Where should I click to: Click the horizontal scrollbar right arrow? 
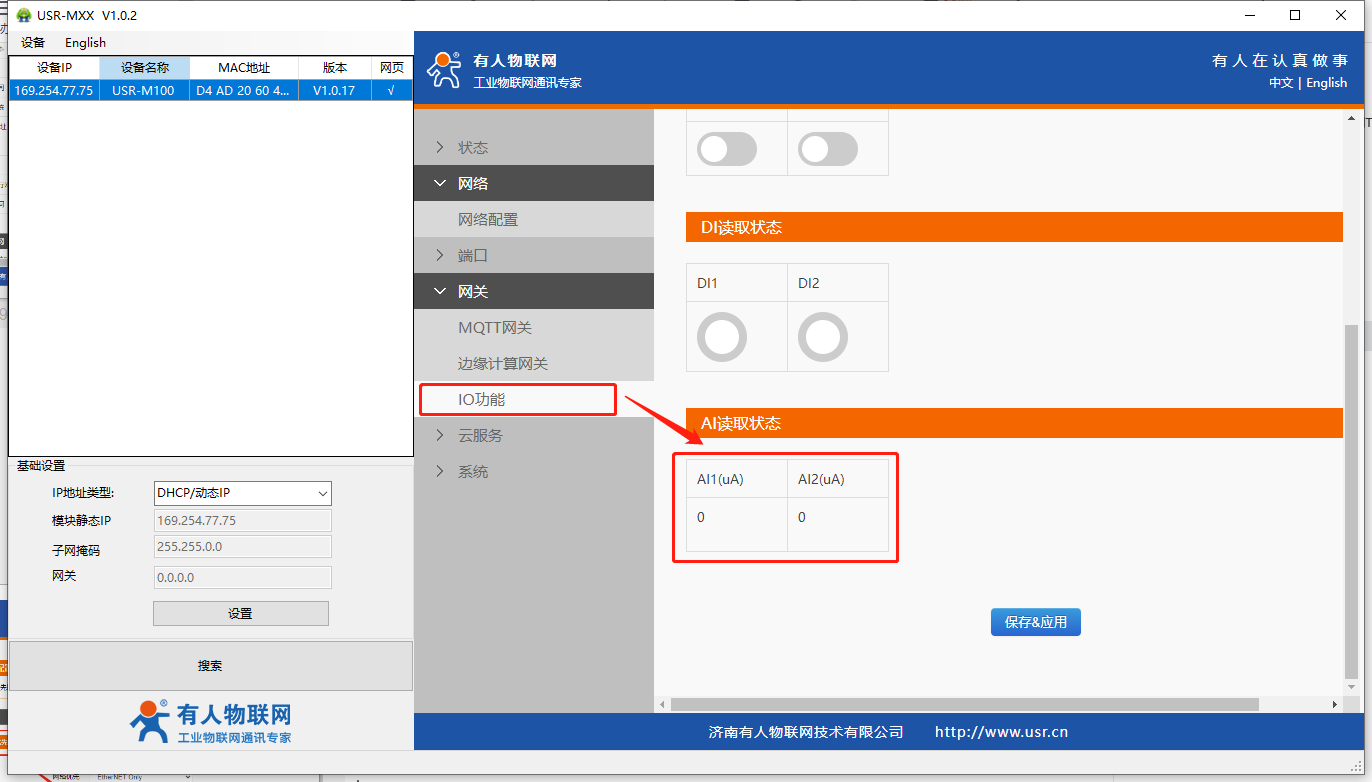point(1335,705)
